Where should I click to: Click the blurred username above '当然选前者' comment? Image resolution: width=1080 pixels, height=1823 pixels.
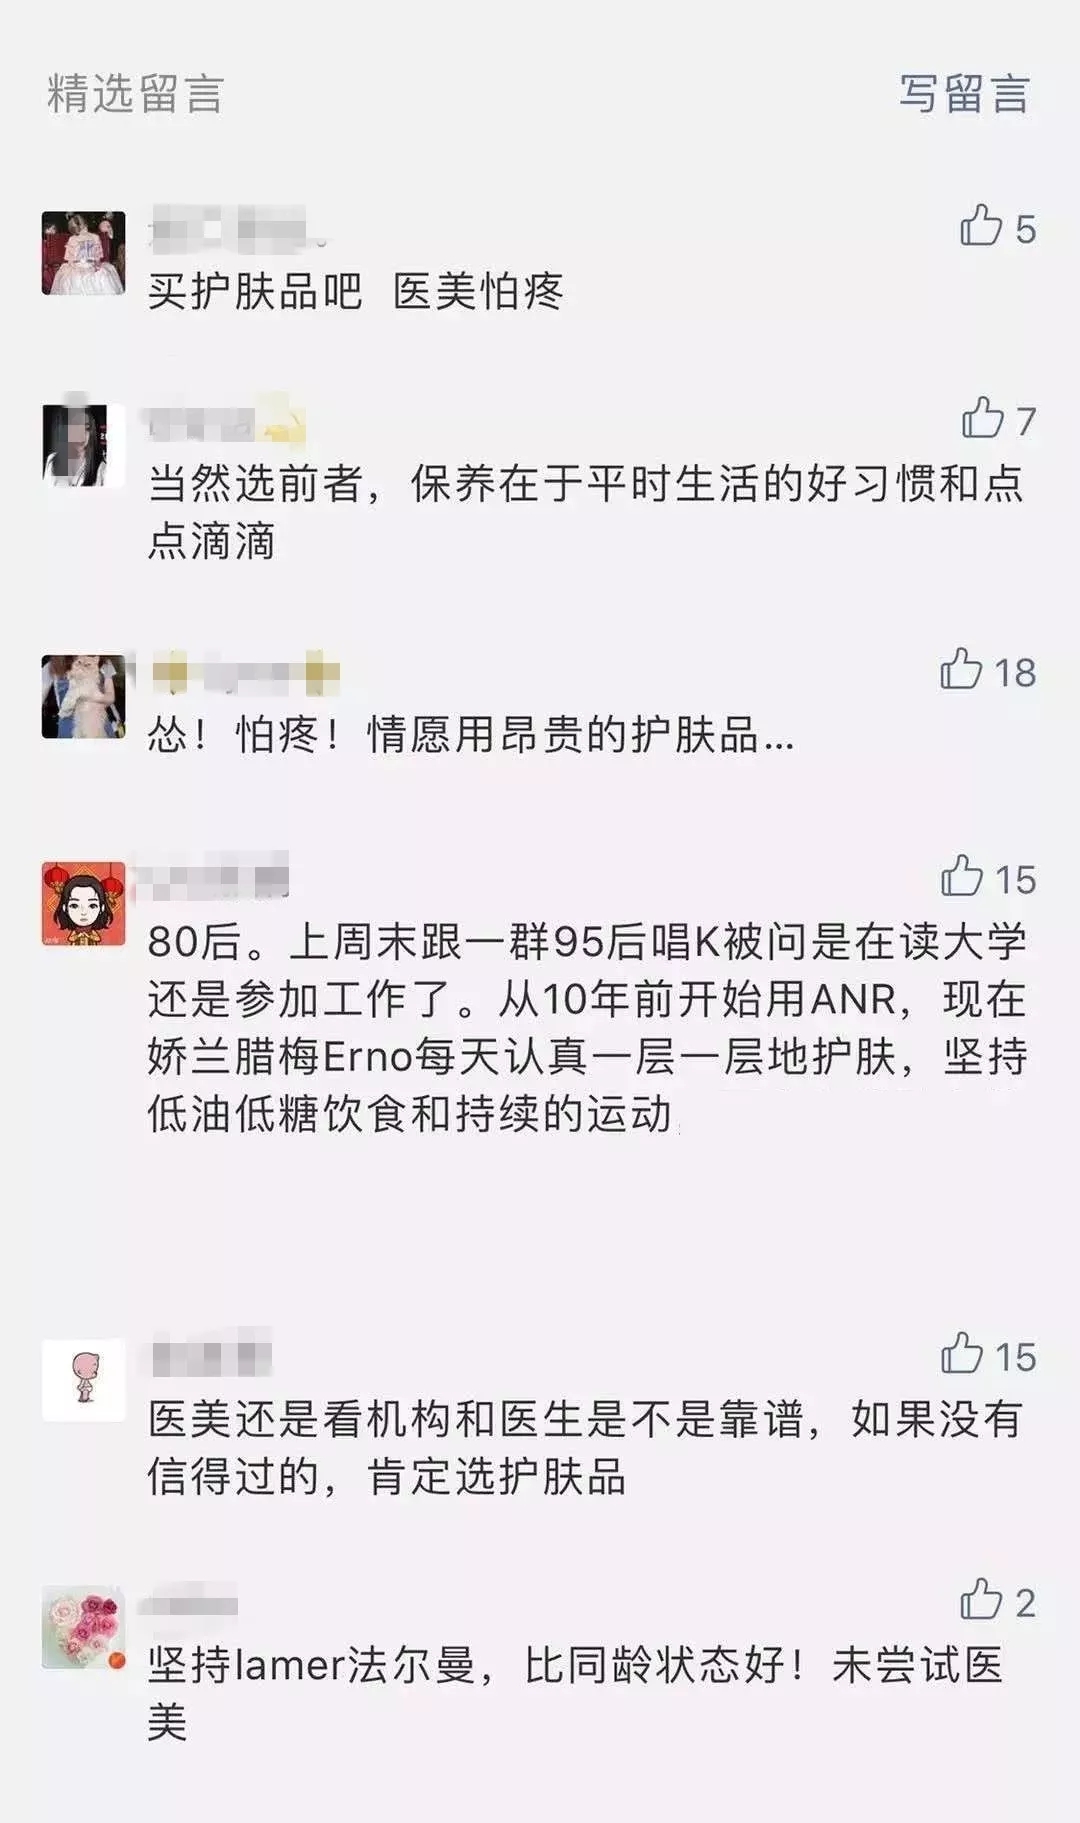226,423
